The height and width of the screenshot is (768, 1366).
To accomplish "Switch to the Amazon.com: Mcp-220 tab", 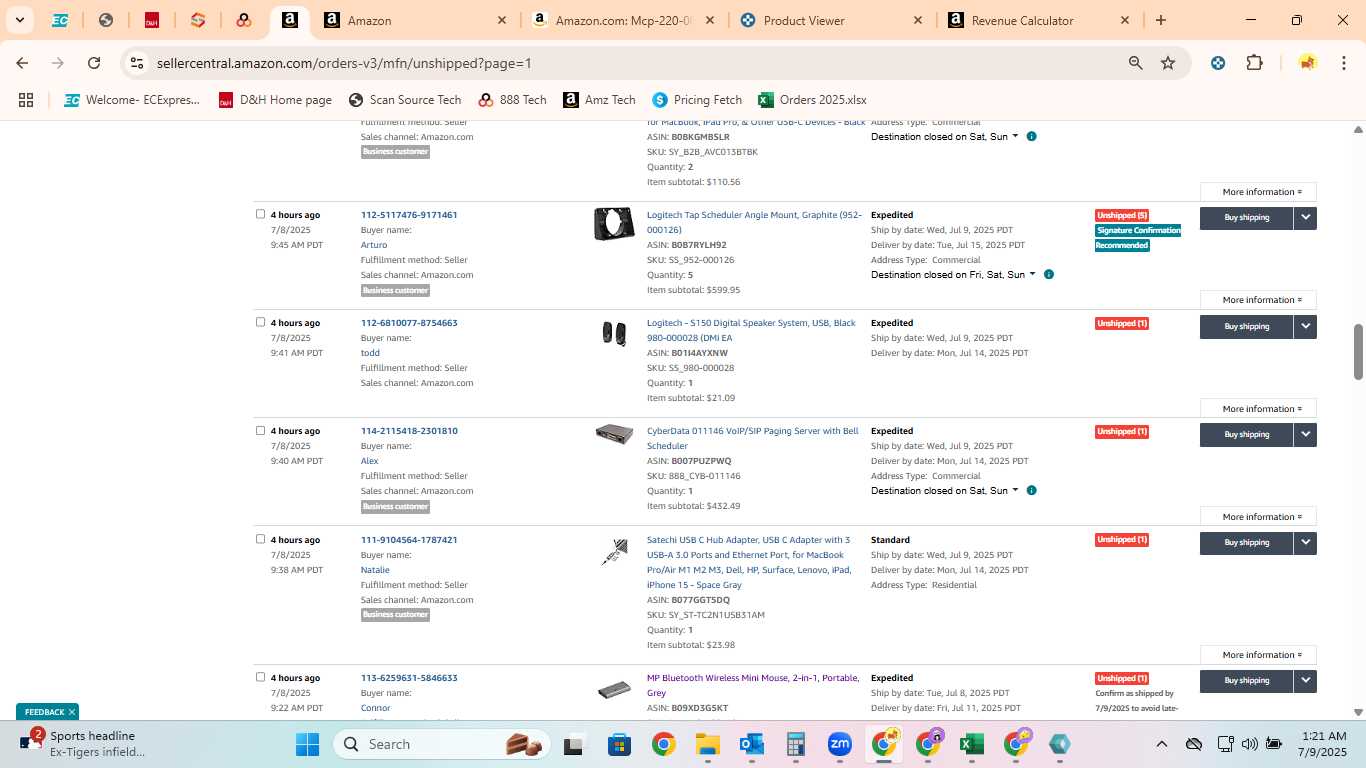I will tap(623, 20).
